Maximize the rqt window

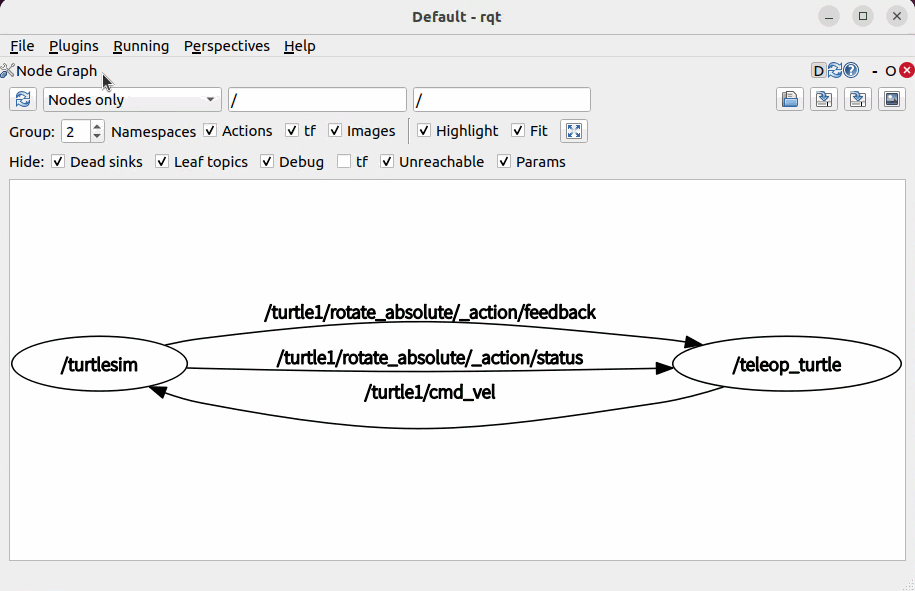point(862,16)
